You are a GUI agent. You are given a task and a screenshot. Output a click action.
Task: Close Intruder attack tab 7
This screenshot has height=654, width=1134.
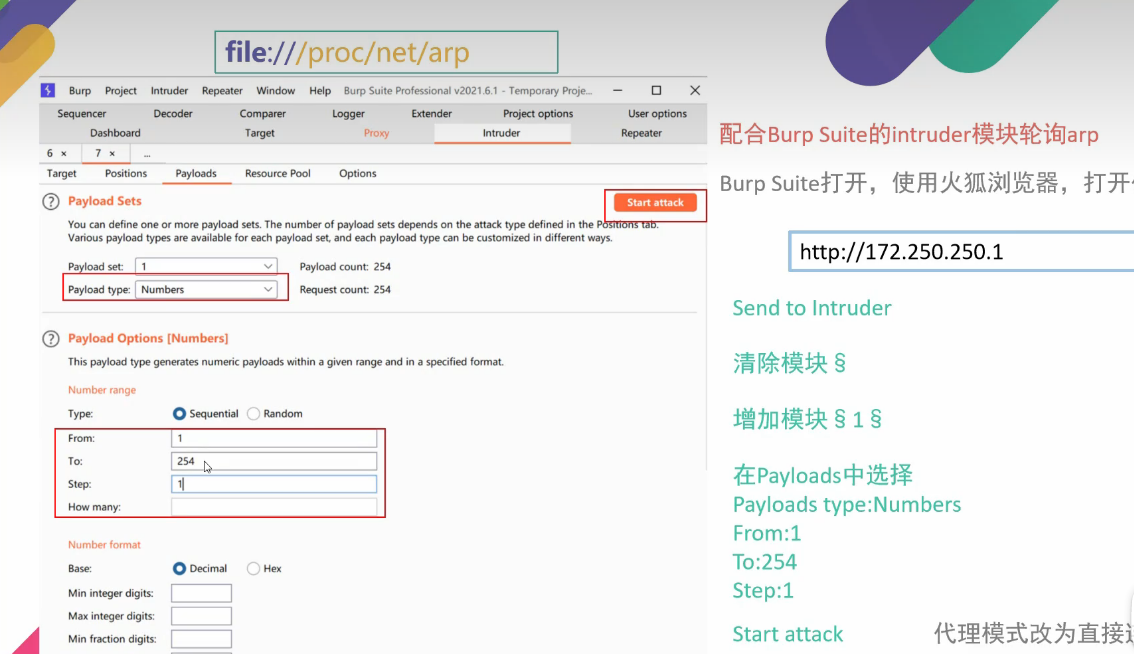[x=112, y=153]
